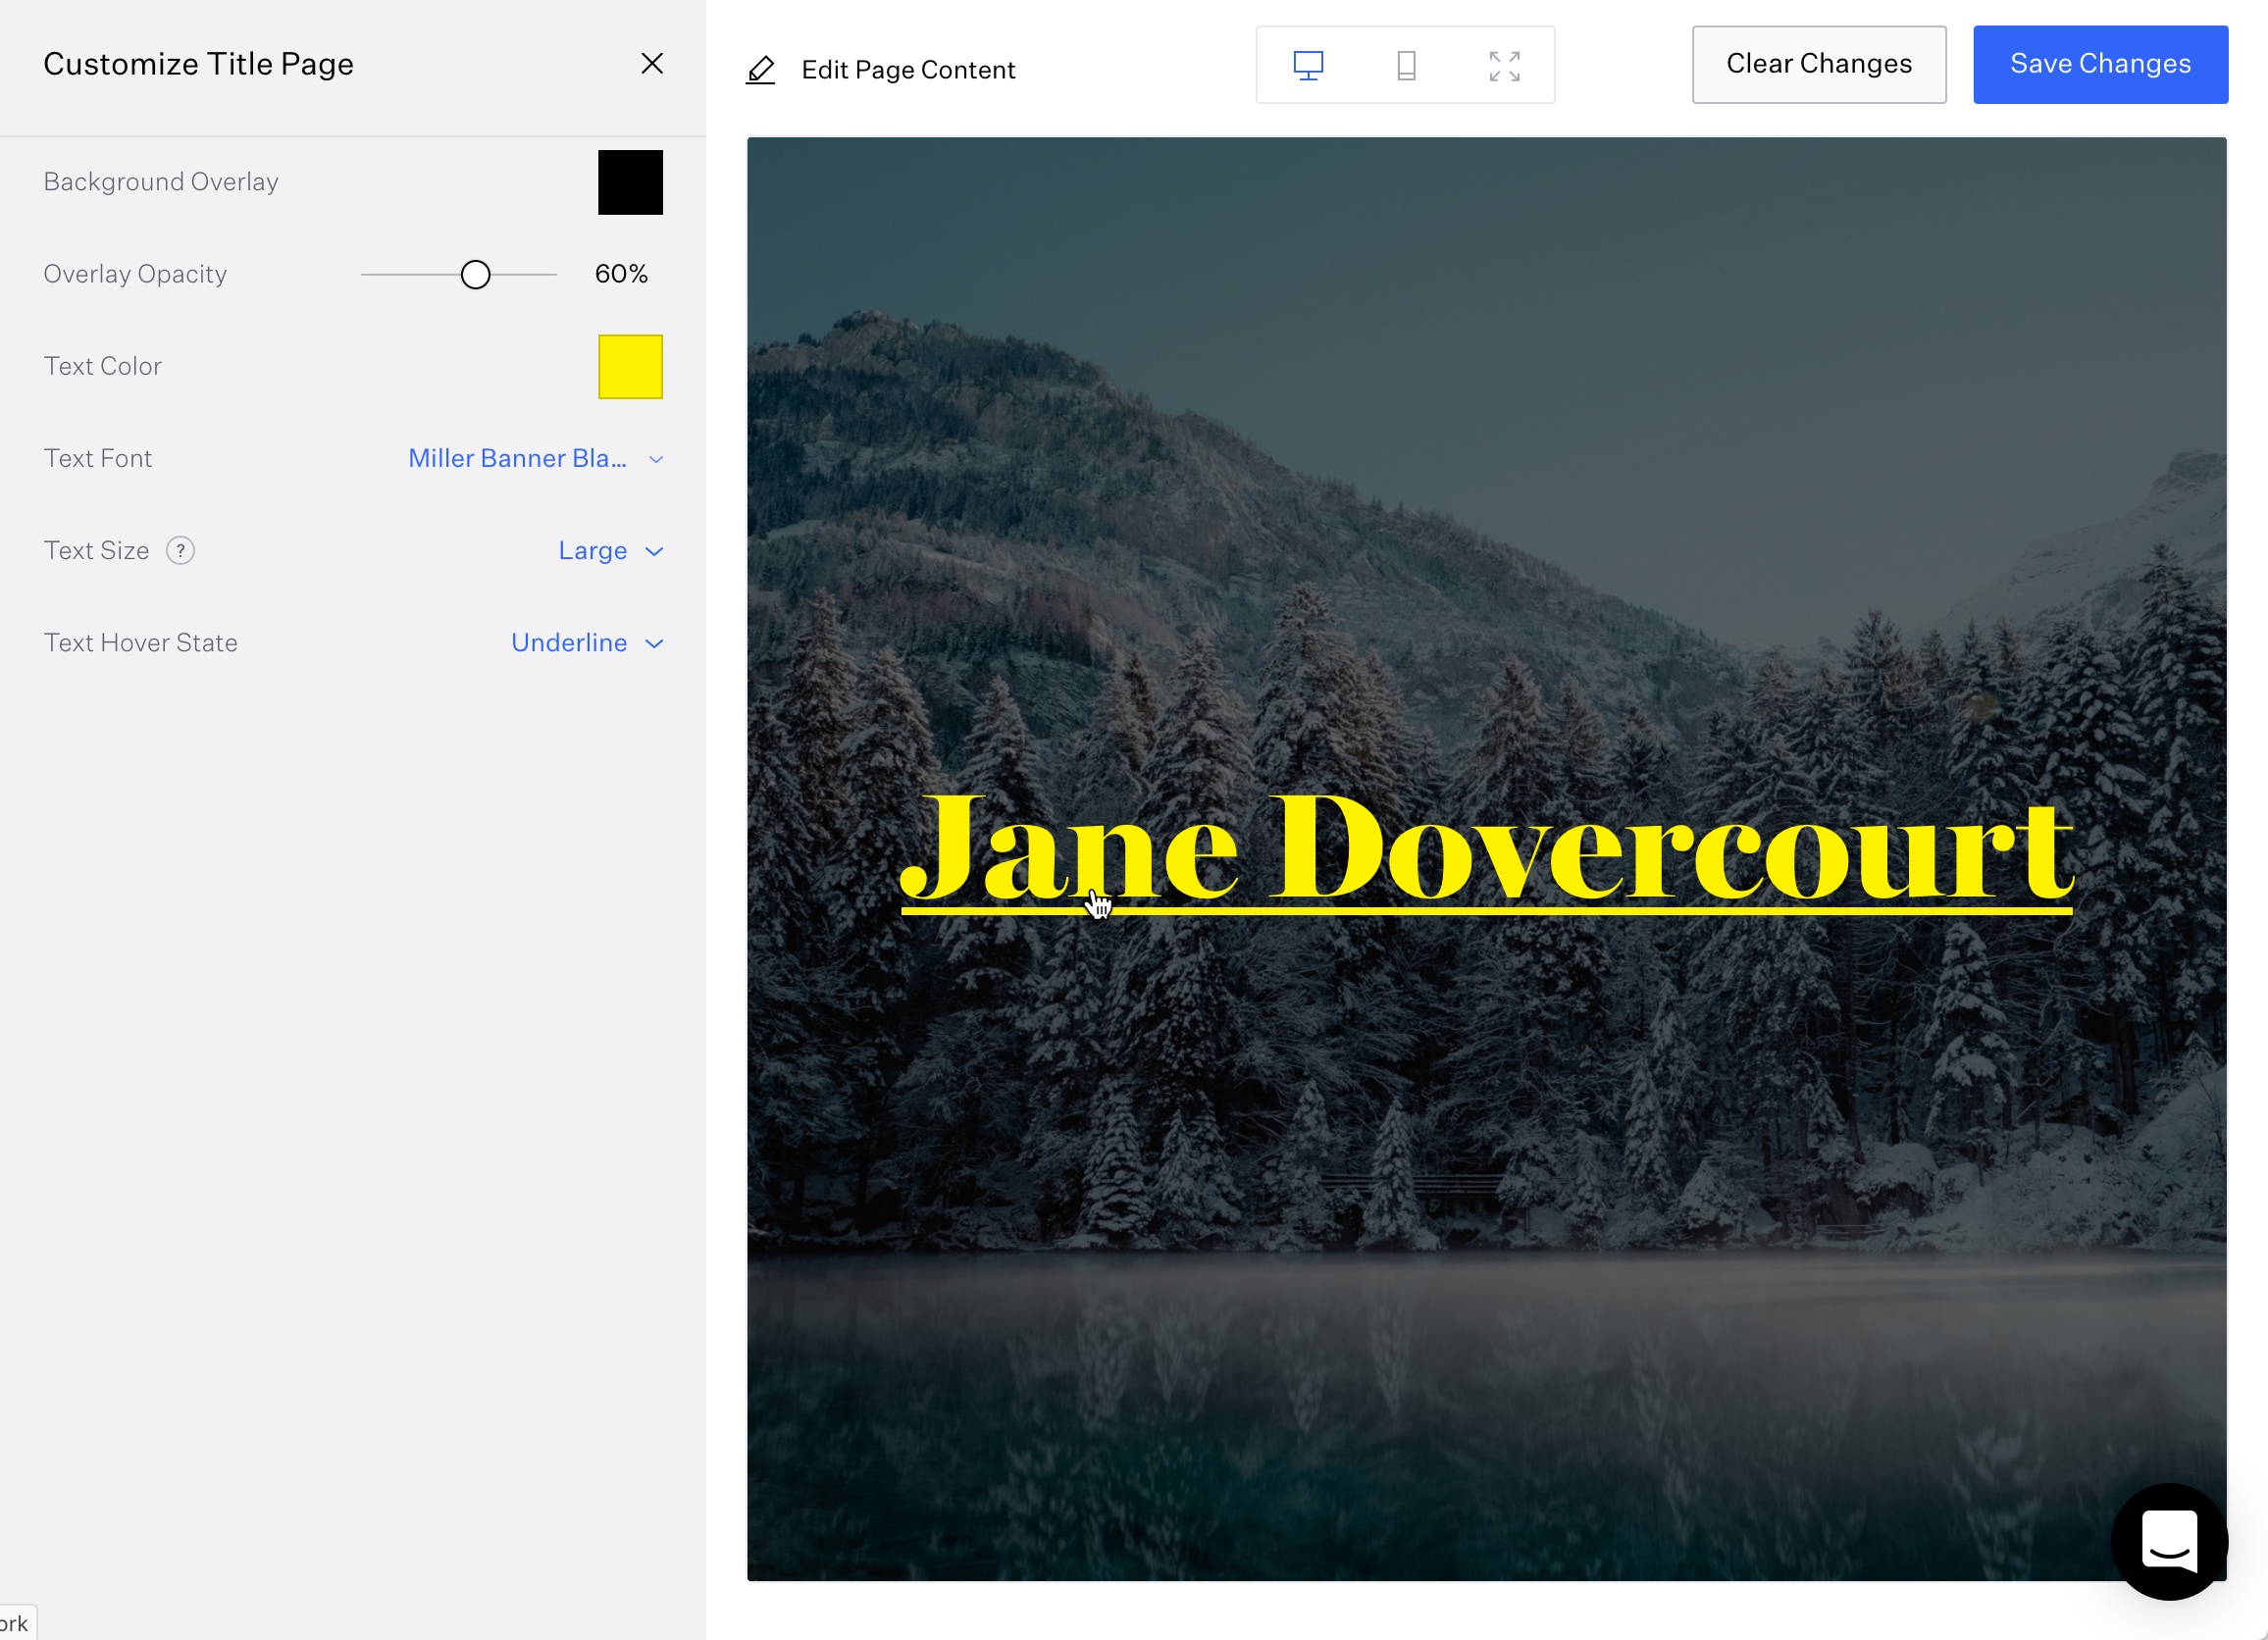Open the Text Color yellow swatch
2268x1640 pixels.
[630, 367]
